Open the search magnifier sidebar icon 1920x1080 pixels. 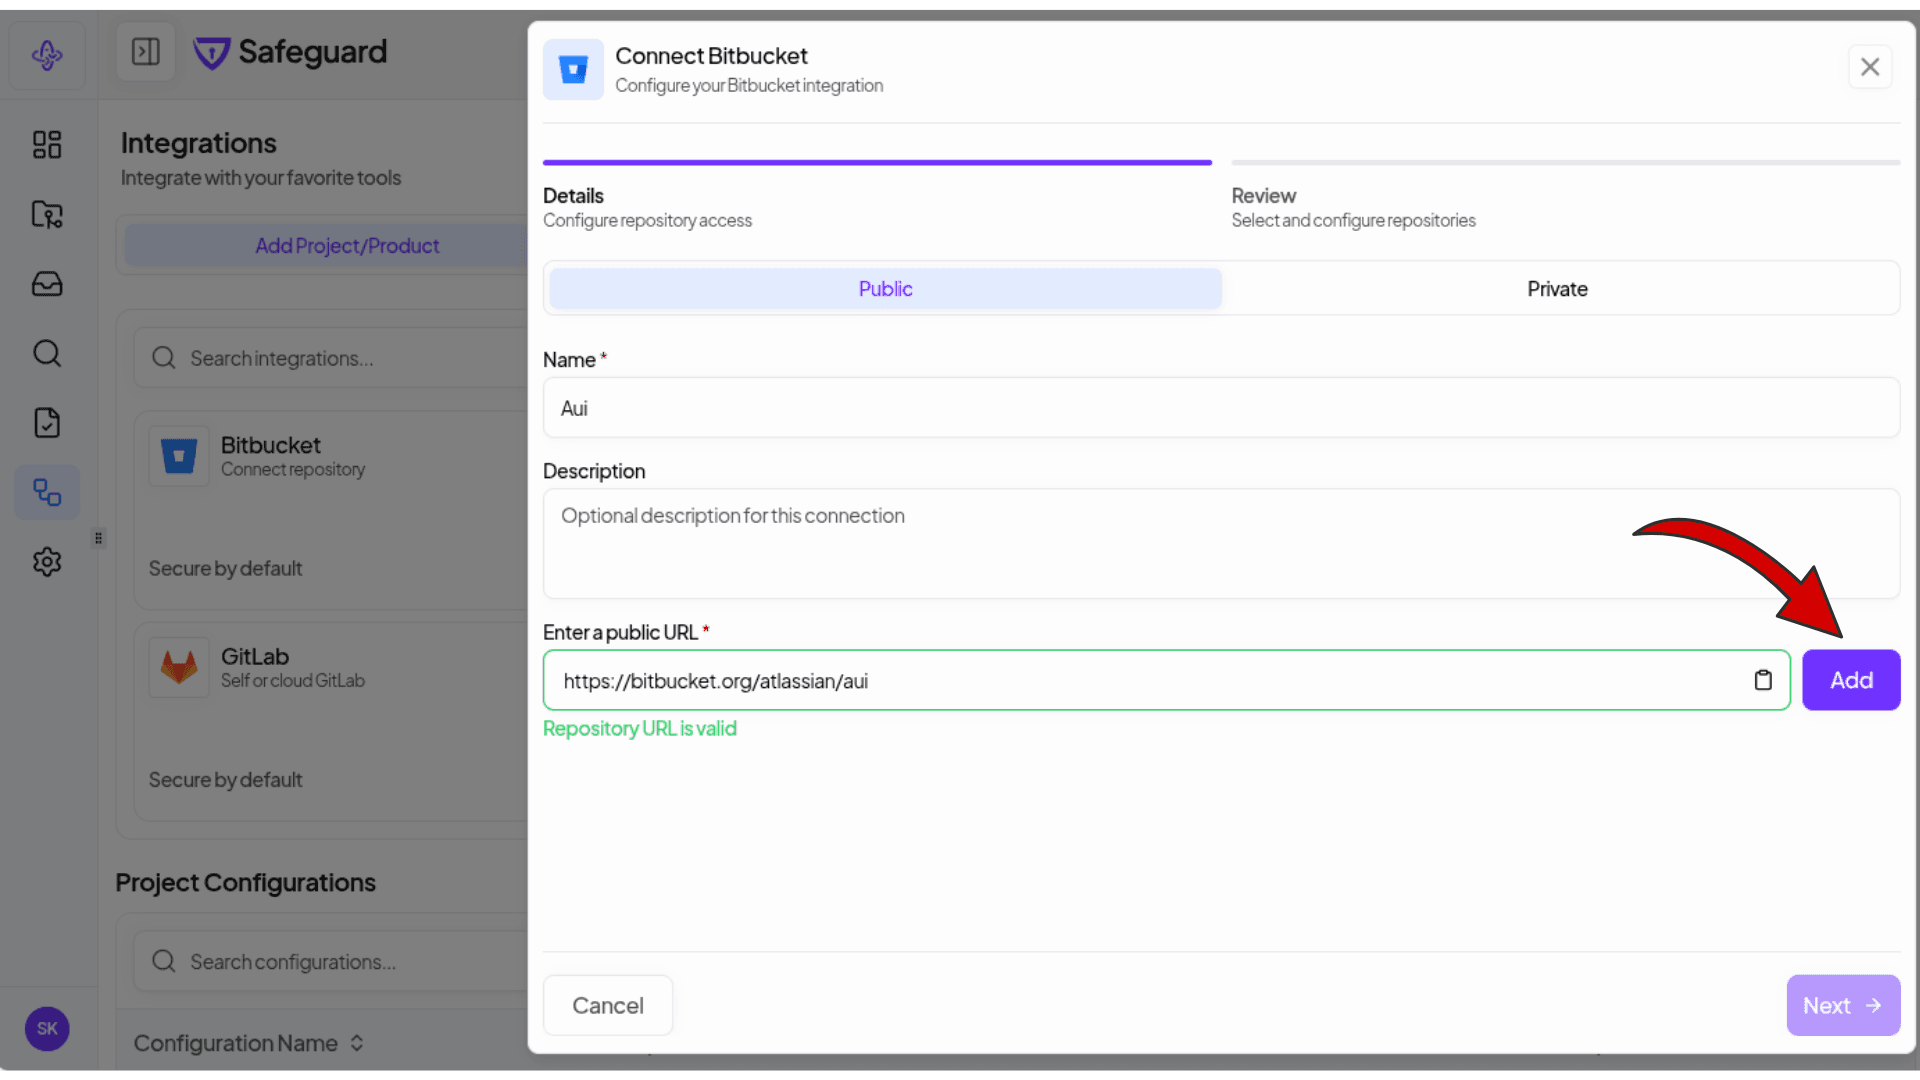[x=47, y=353]
